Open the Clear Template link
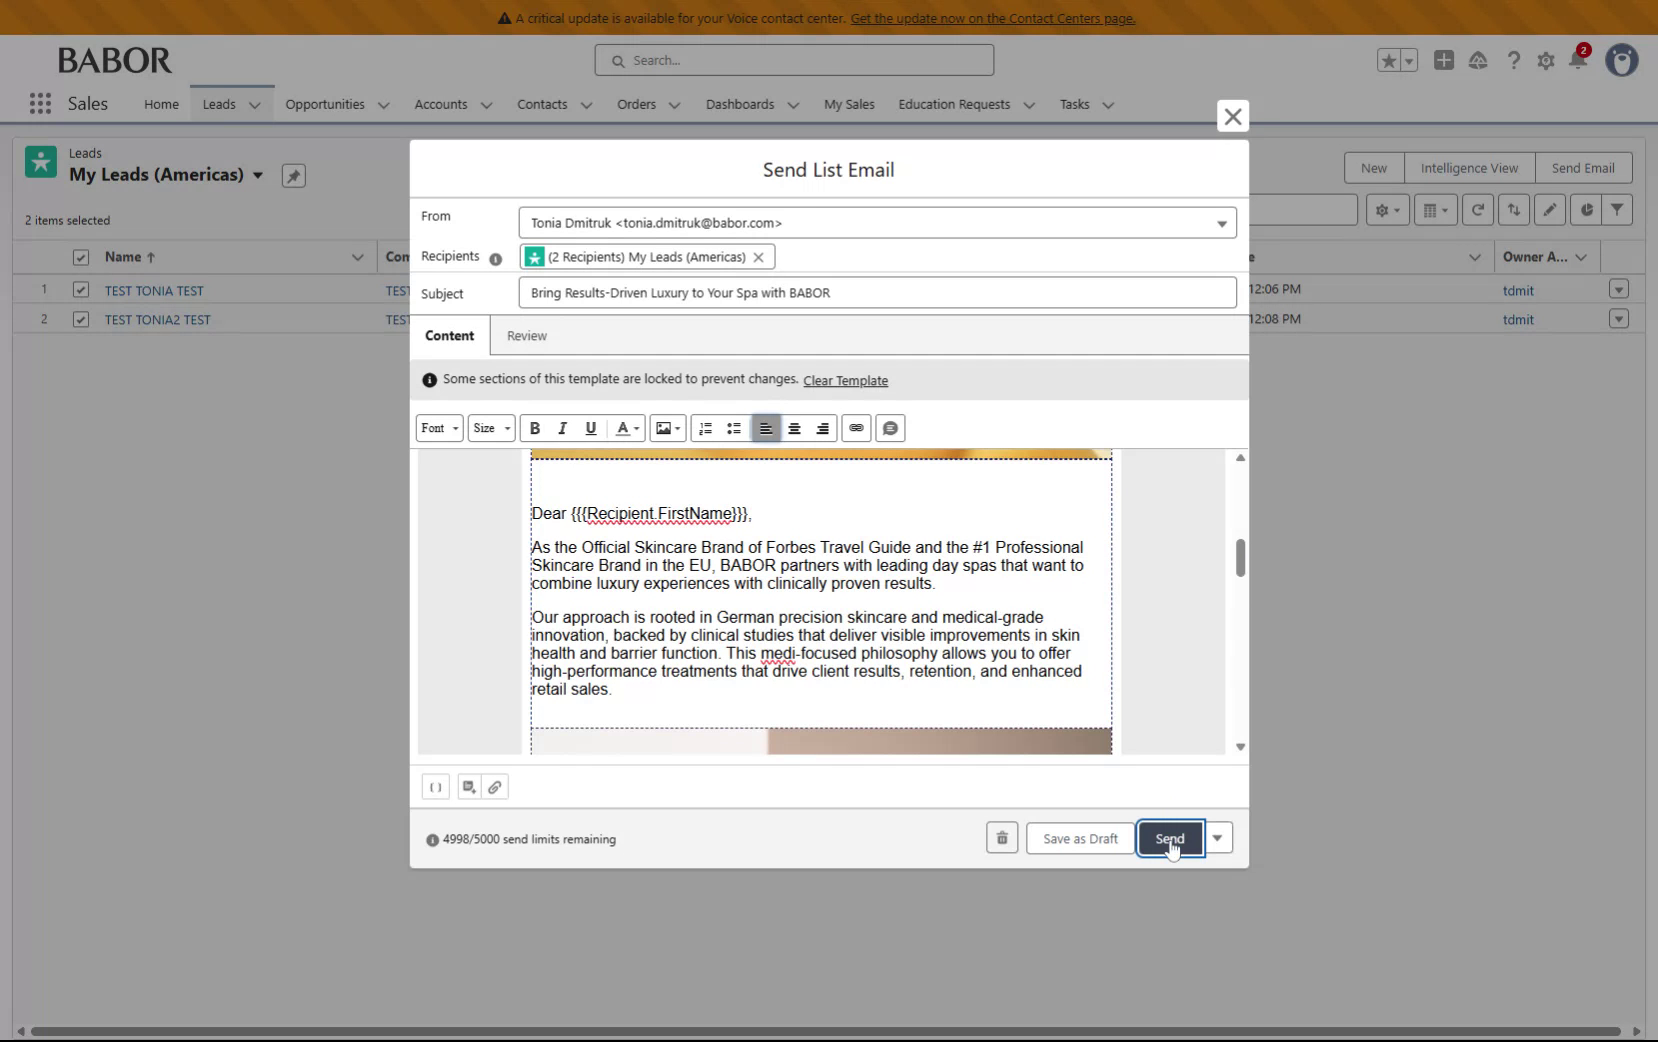 click(846, 380)
